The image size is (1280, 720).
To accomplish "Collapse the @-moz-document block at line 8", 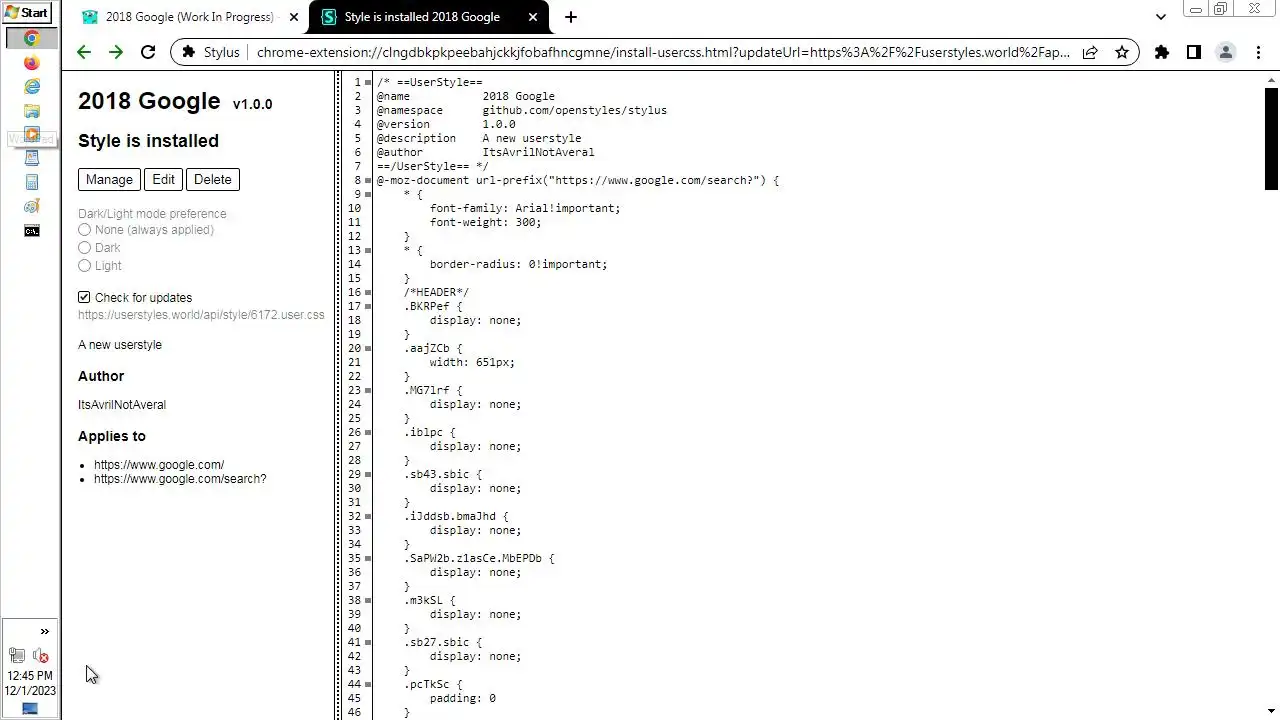I will pos(368,180).
